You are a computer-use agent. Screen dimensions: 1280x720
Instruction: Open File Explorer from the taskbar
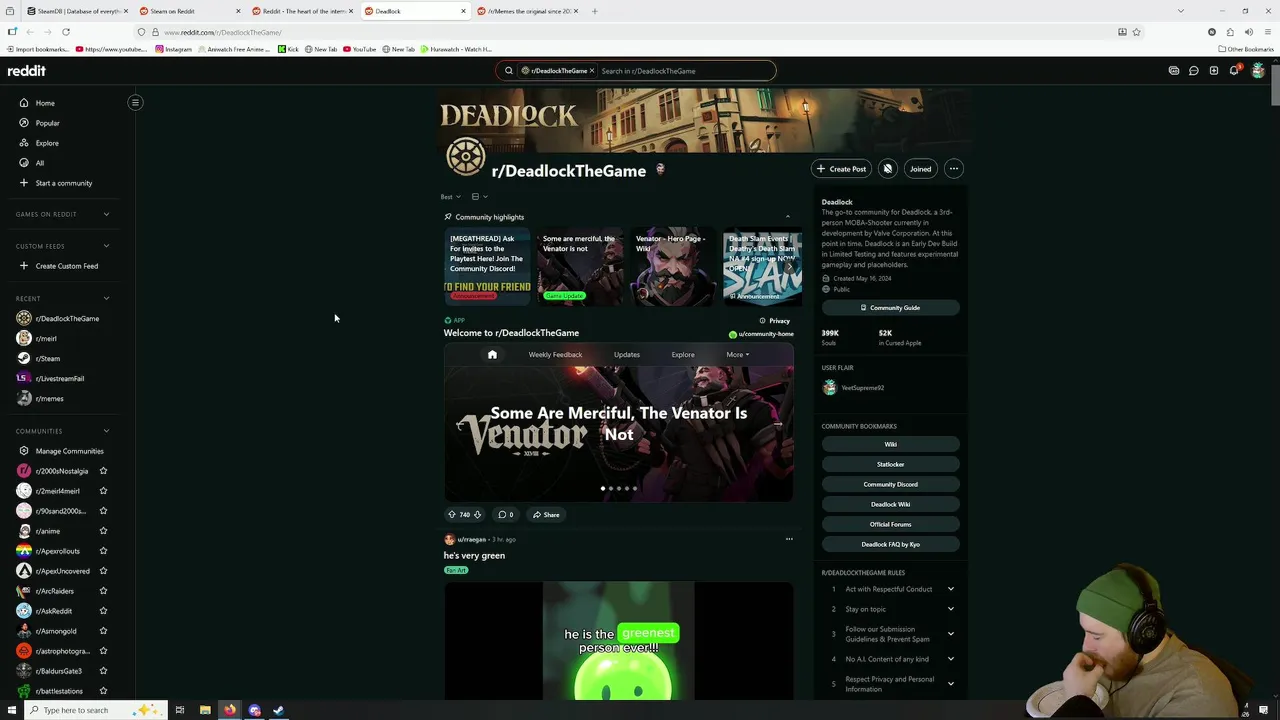pyautogui.click(x=205, y=710)
